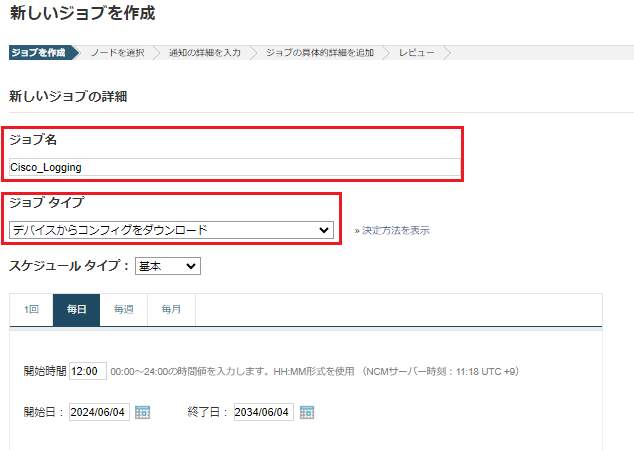Select the 毎日 schedule tab

[76, 310]
